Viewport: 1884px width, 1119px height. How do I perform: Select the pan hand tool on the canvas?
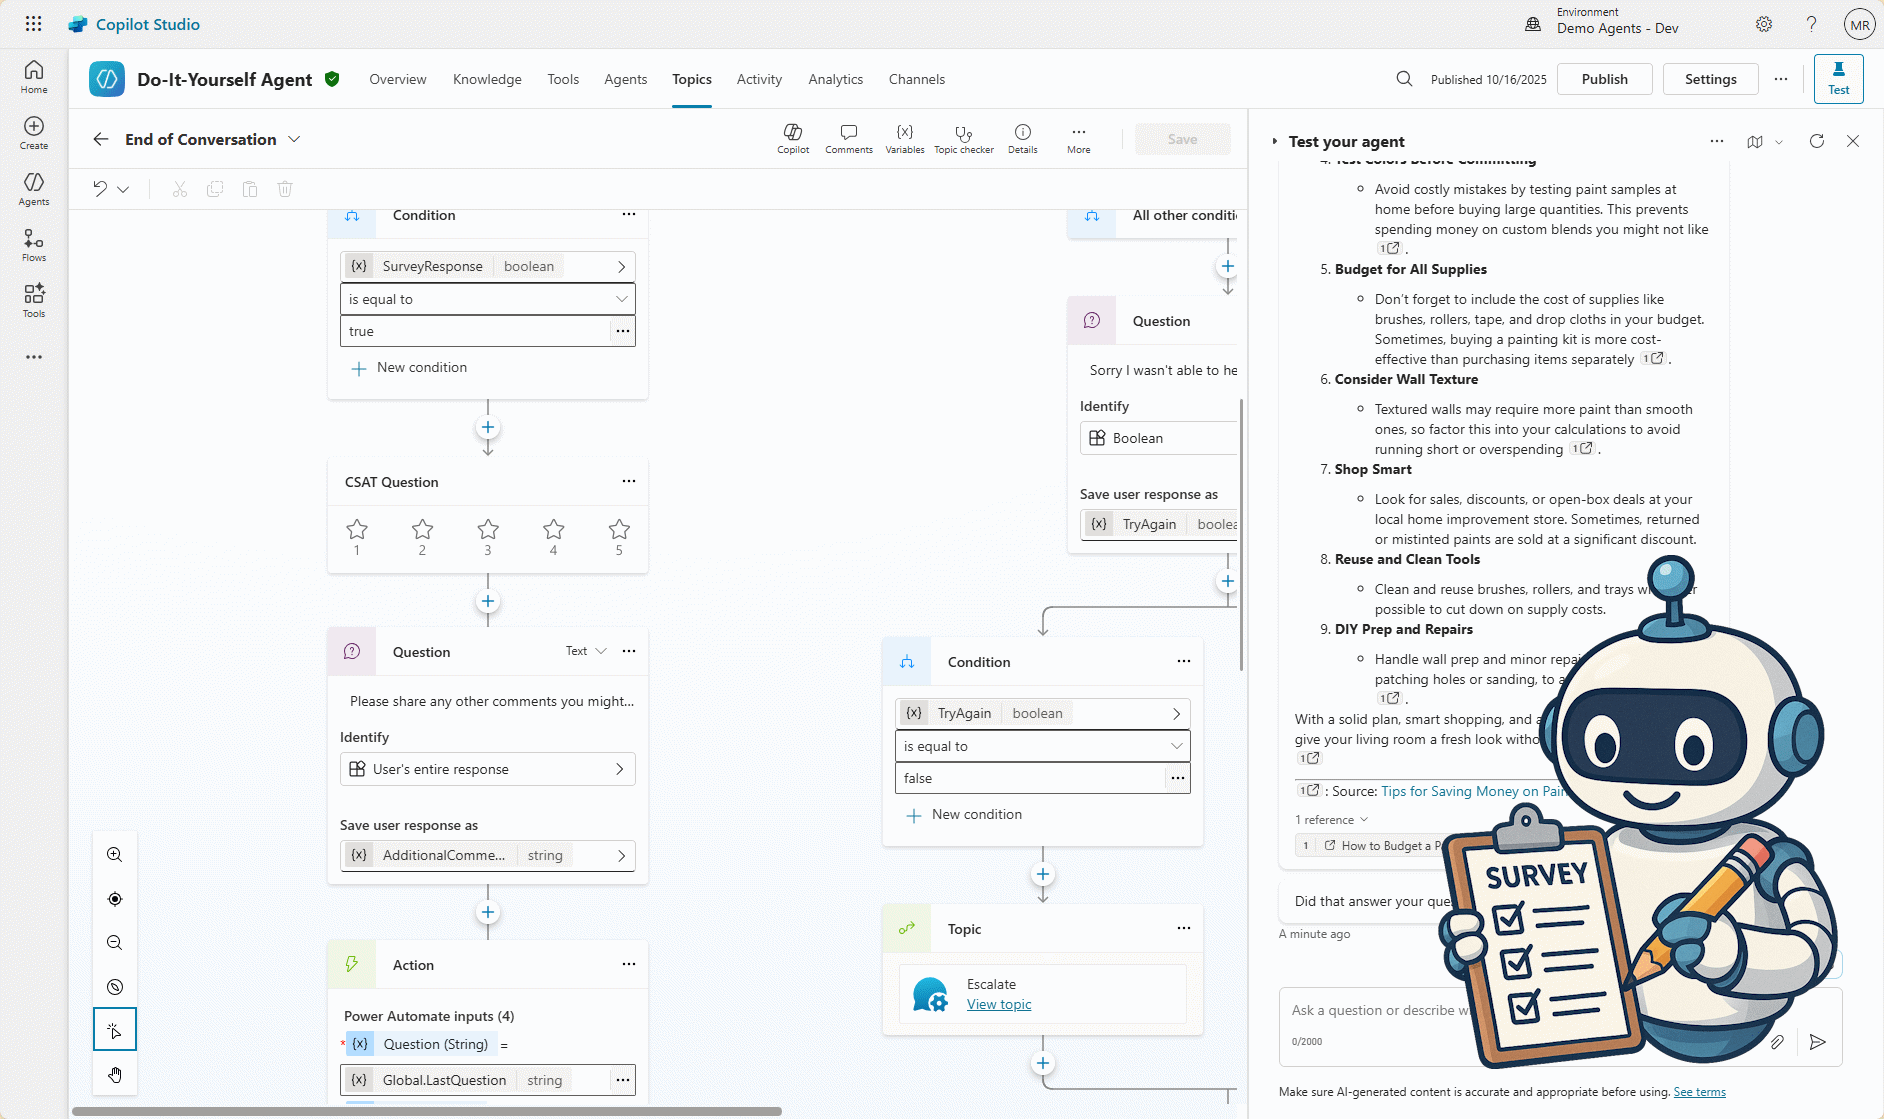[x=114, y=1074]
